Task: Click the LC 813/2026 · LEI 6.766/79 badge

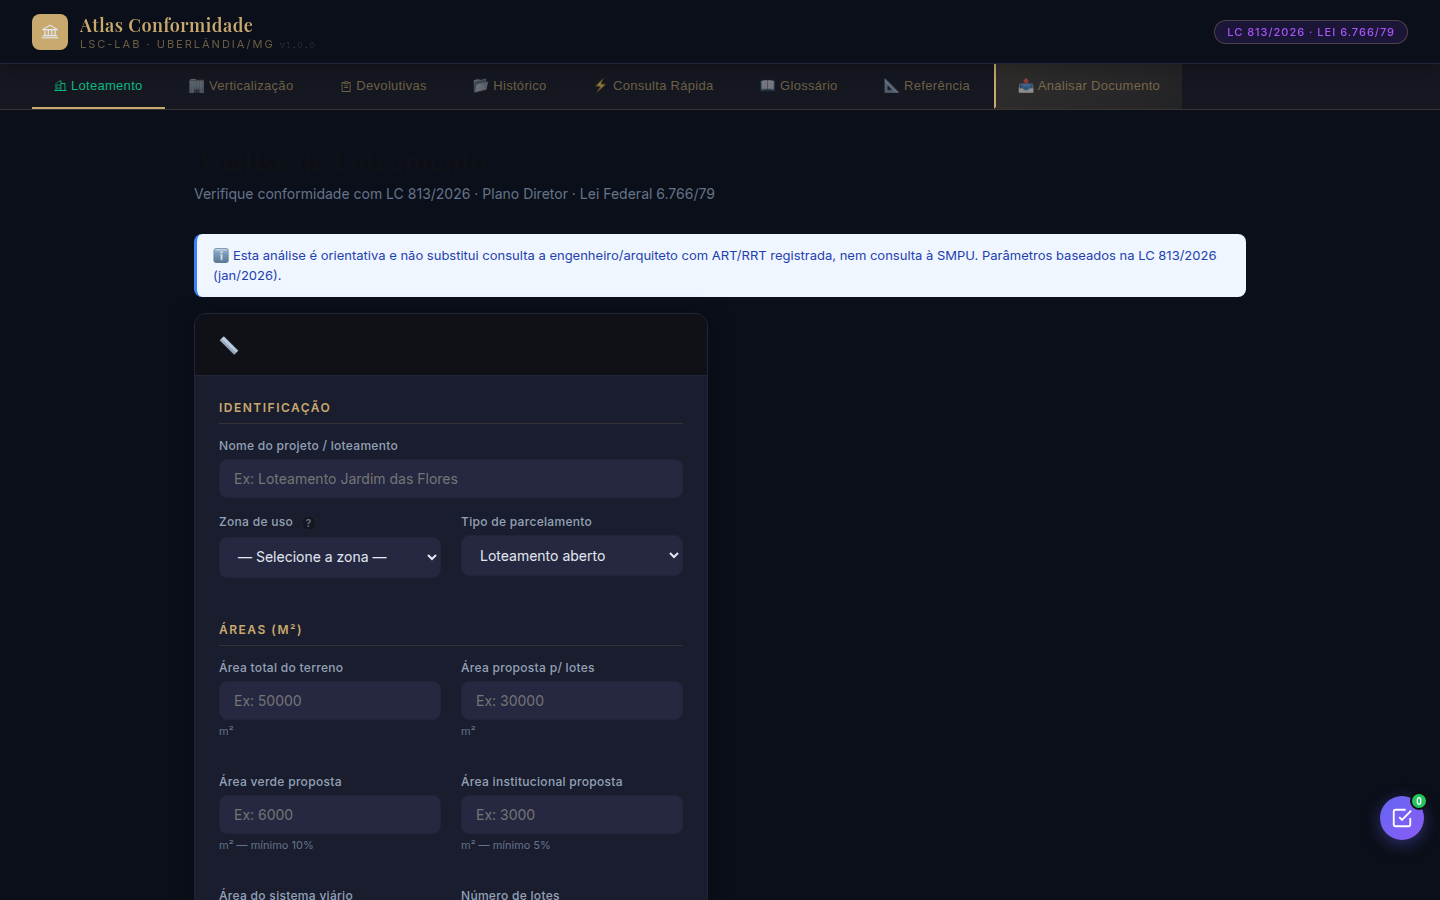Action: click(1311, 32)
